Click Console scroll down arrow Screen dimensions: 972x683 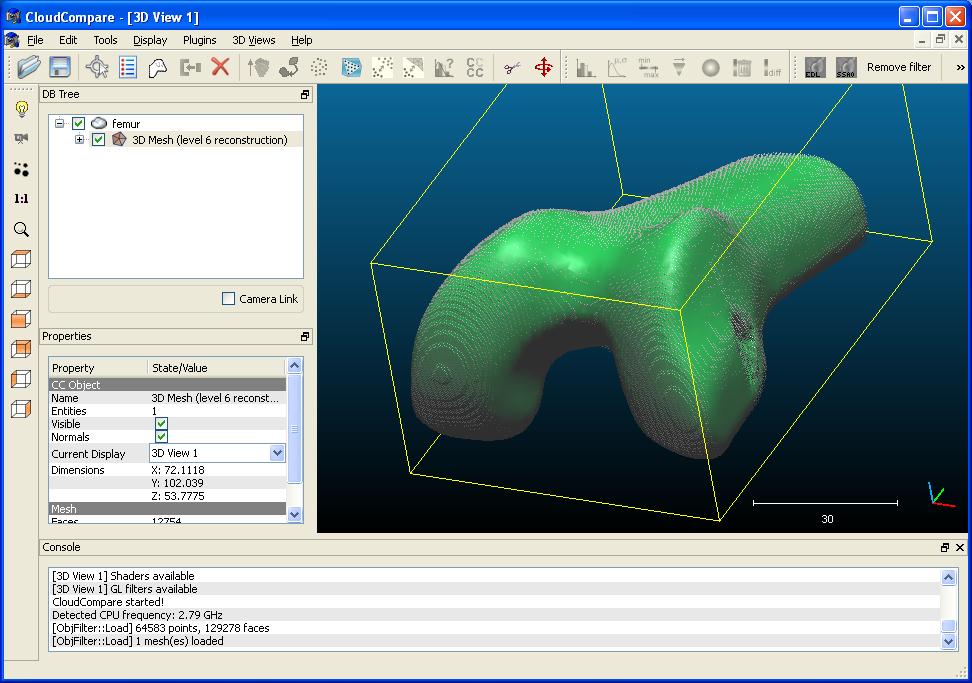click(x=948, y=641)
